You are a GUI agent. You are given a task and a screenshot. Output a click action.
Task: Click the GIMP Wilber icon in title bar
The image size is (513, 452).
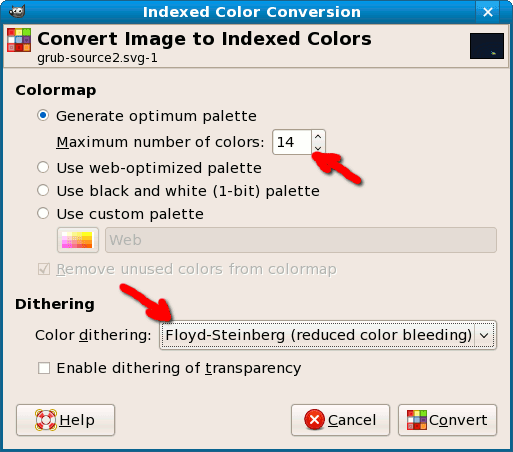(17, 12)
